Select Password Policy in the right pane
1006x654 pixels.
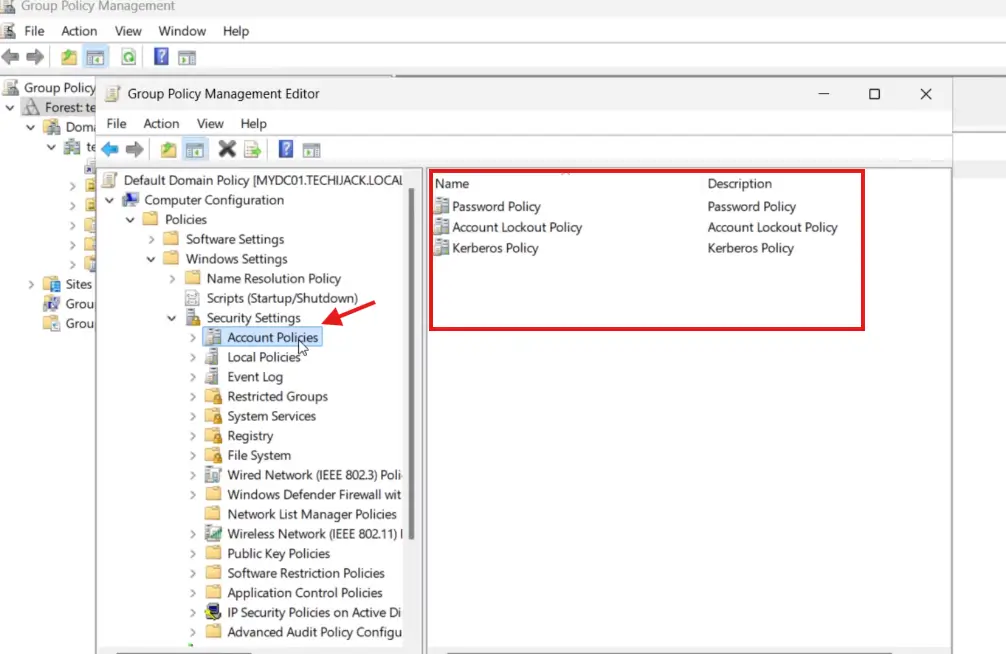pos(496,207)
